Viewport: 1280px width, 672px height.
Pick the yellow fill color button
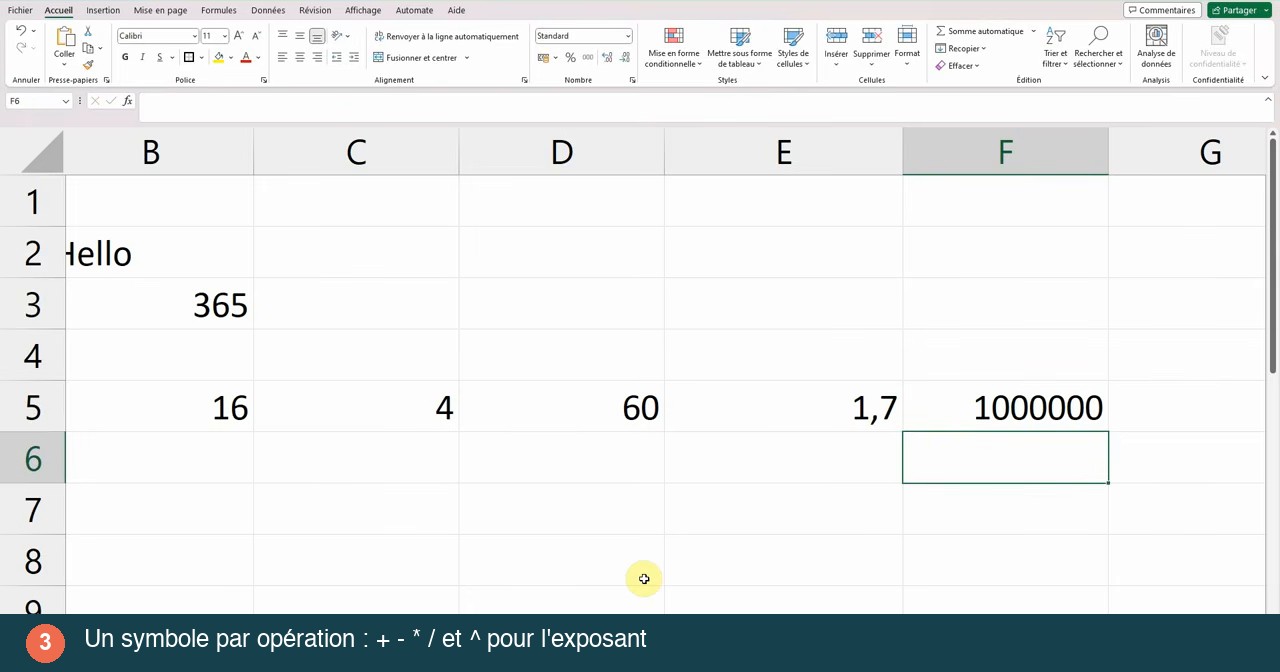218,58
